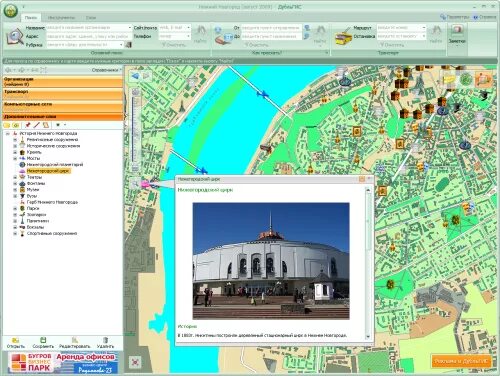Switch to the Инструменты ribbon tab

tap(61, 17)
